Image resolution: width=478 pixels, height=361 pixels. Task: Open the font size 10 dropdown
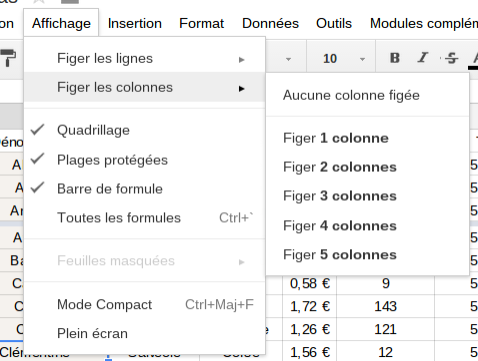point(343,59)
